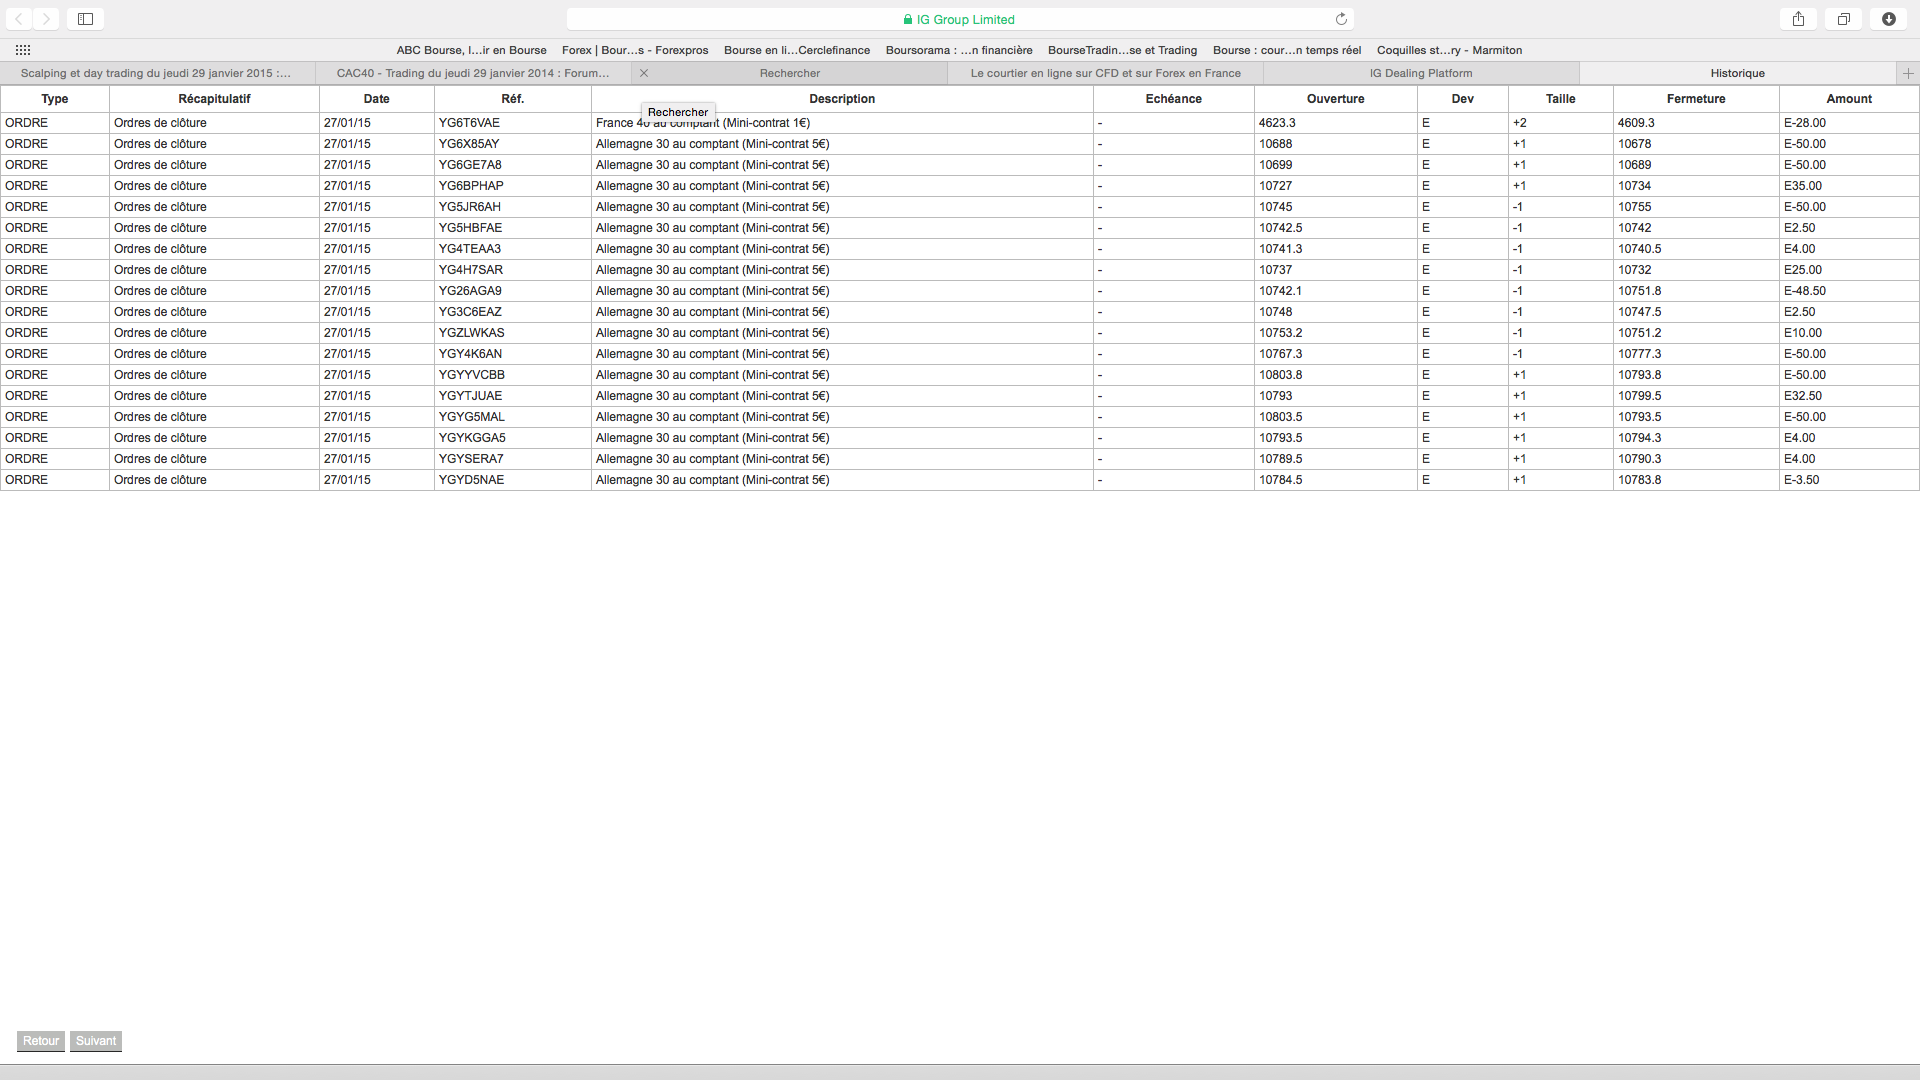The height and width of the screenshot is (1080, 1920).
Task: Select the row with reference YG6T6VAE
Action: 469,123
